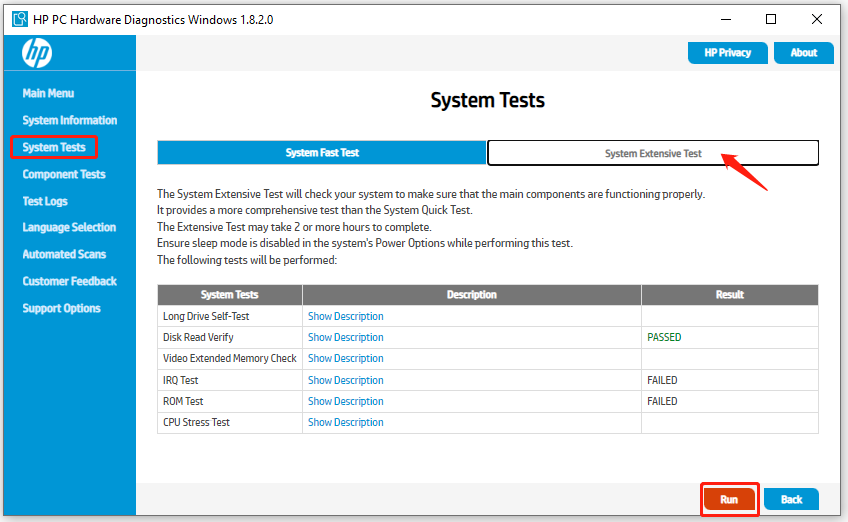Screen dimensions: 848x522
Task: Open System Information page
Action: tap(69, 120)
